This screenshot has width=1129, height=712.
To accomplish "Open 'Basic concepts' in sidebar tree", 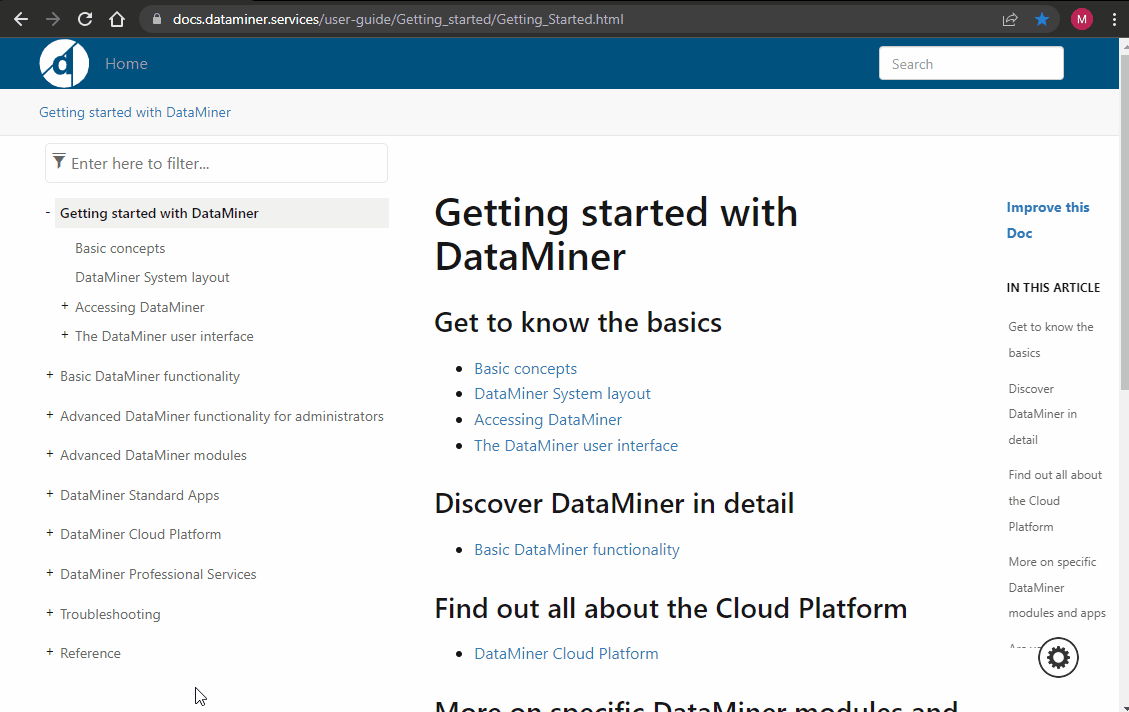I will point(120,248).
